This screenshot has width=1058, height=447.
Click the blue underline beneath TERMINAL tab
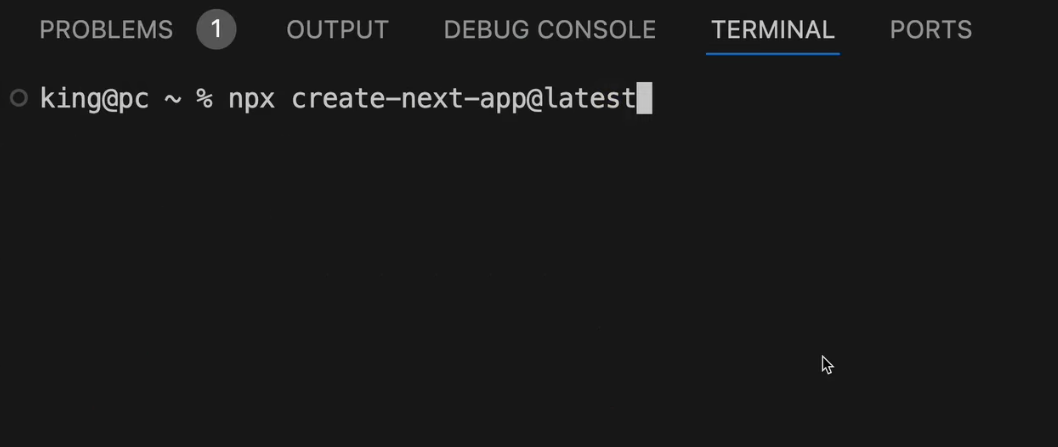click(x=772, y=53)
